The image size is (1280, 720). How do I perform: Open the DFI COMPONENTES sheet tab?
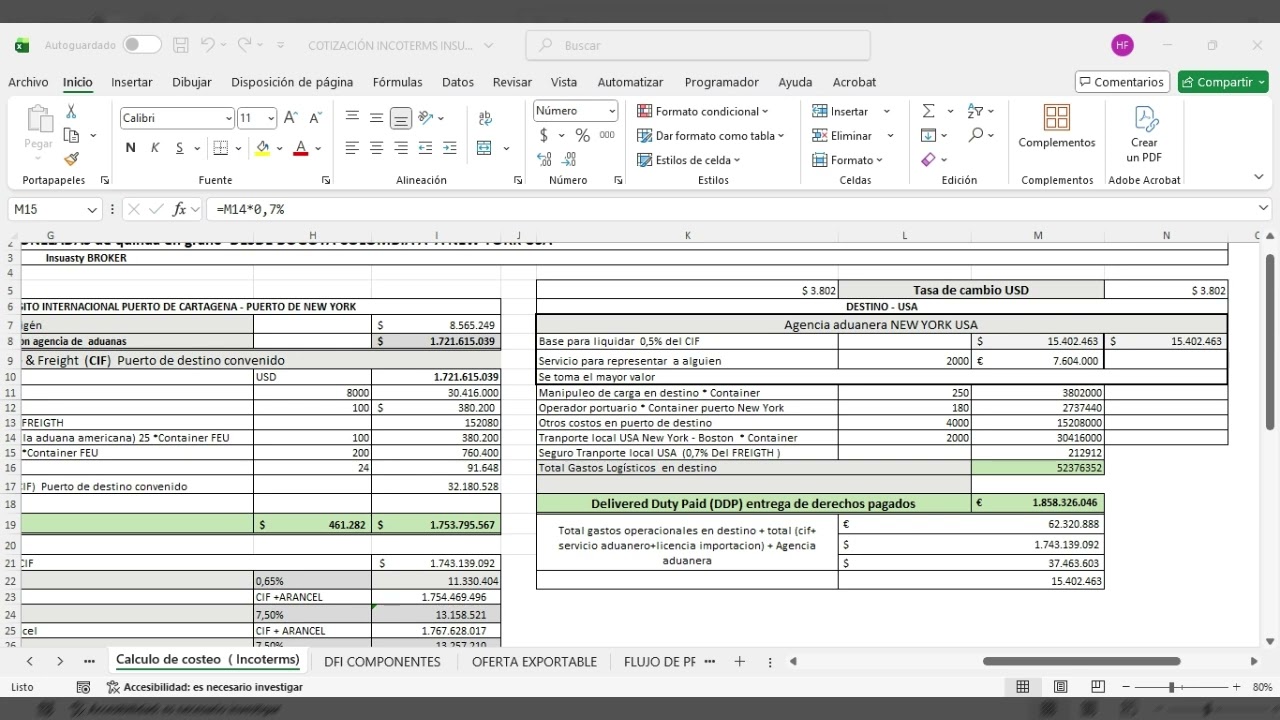click(382, 661)
